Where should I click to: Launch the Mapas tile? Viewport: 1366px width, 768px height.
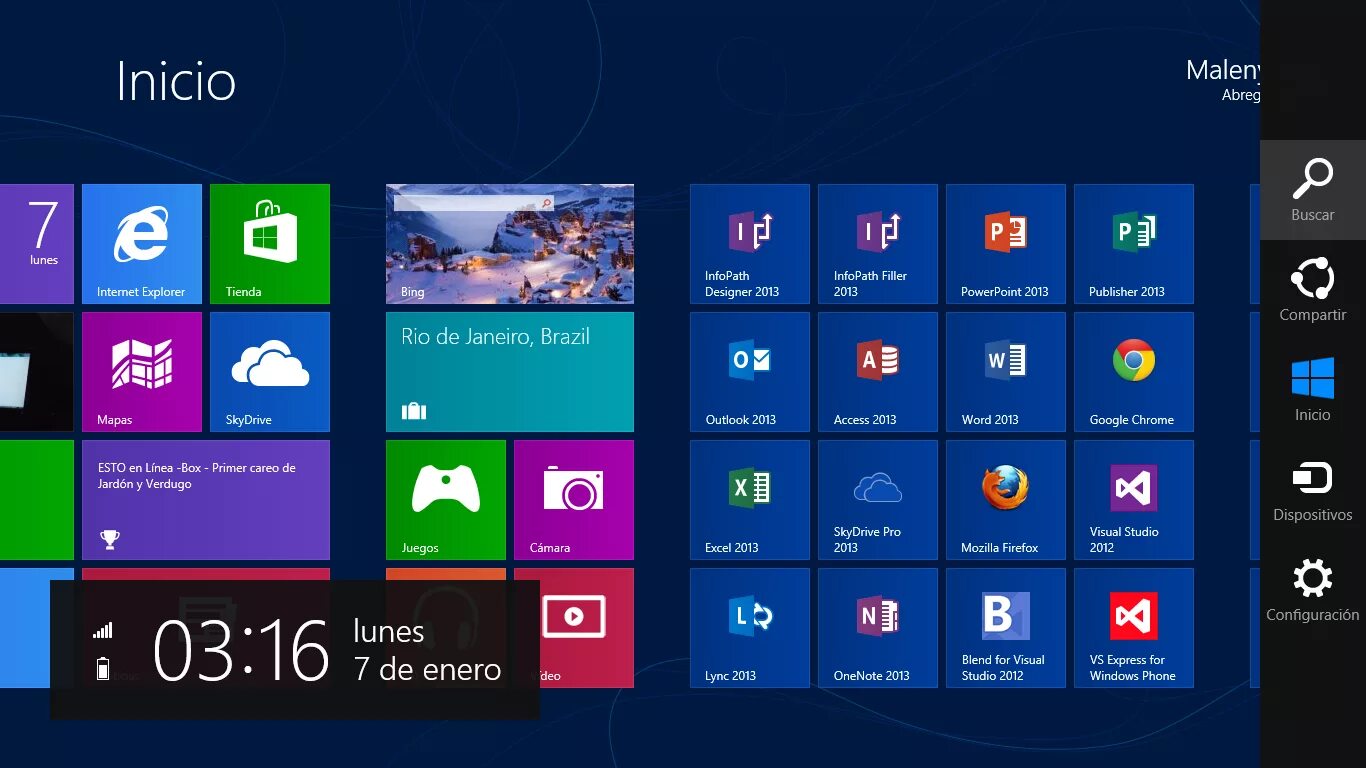(142, 372)
